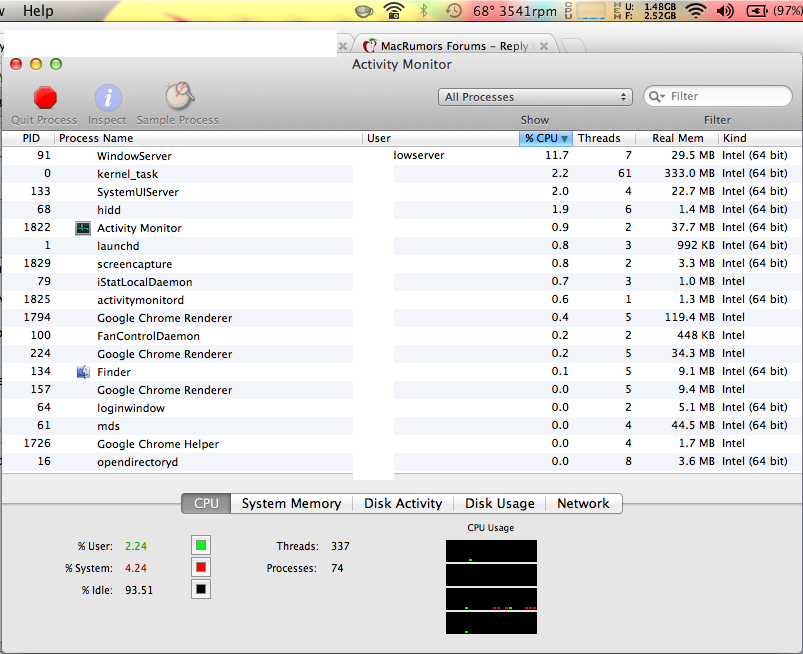Switch to Disk Usage tab
Image resolution: width=803 pixels, height=654 pixels.
coord(499,503)
